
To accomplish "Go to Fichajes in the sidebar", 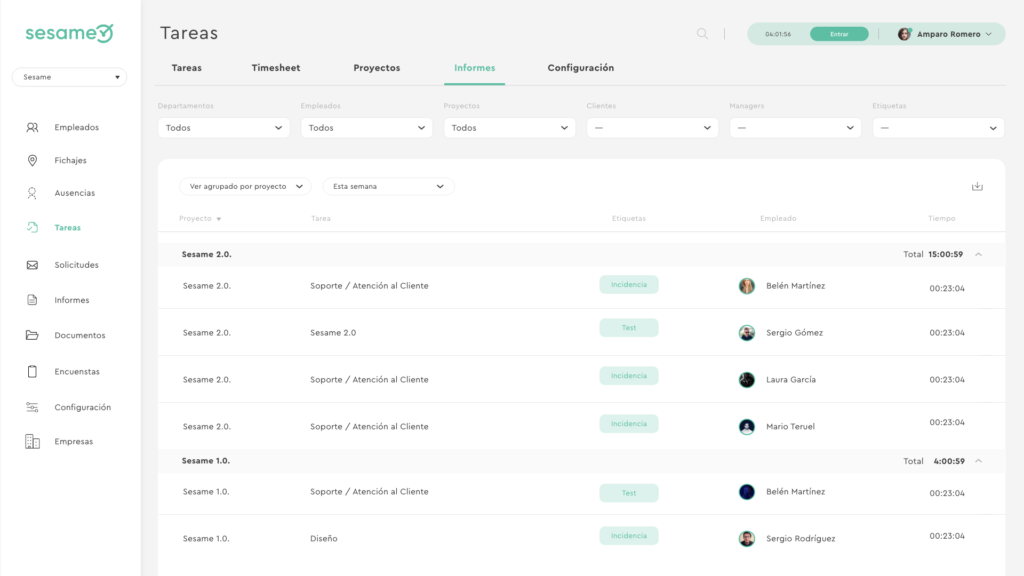I will click(x=71, y=160).
